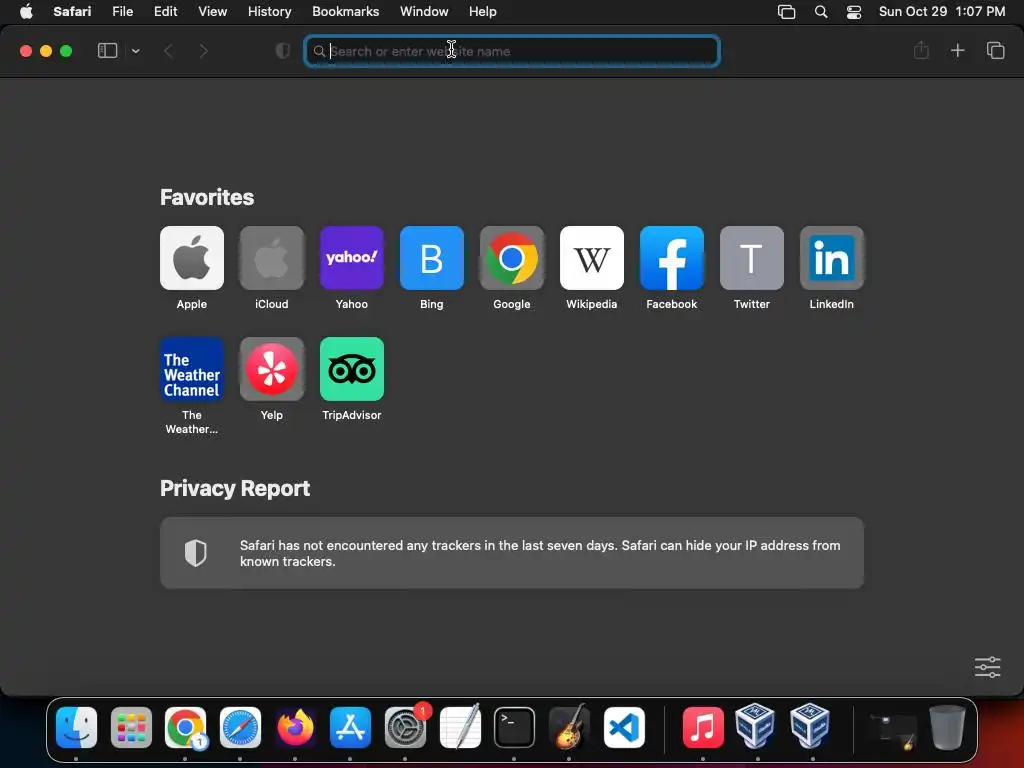The width and height of the screenshot is (1024, 768).
Task: Go forward with the forward arrow
Action: click(203, 51)
